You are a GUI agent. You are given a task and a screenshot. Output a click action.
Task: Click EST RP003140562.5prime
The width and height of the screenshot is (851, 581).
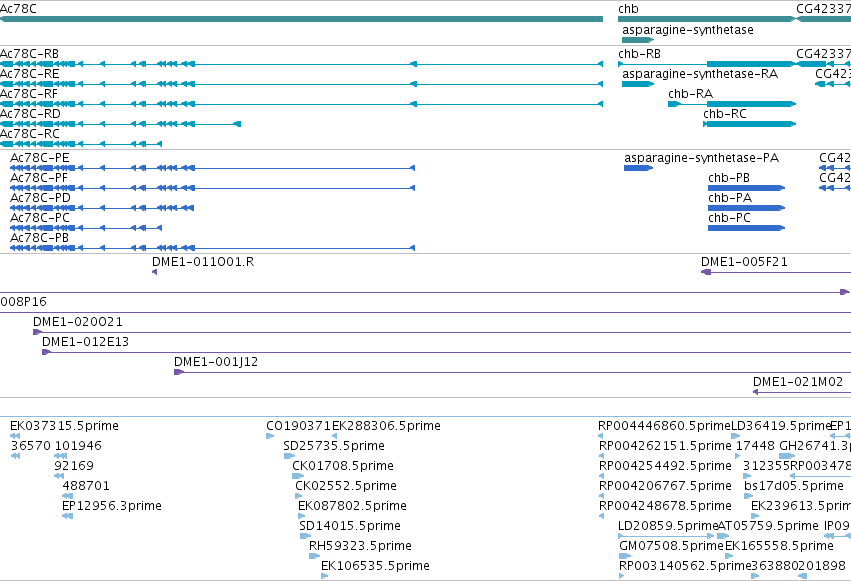click(x=622, y=576)
